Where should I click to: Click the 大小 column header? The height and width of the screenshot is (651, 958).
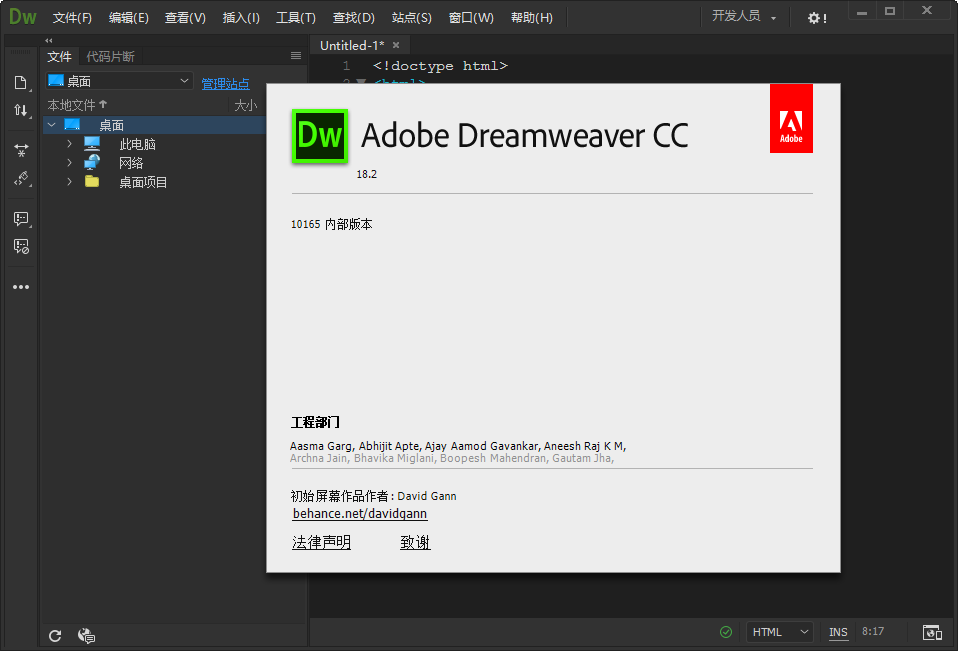[x=246, y=105]
